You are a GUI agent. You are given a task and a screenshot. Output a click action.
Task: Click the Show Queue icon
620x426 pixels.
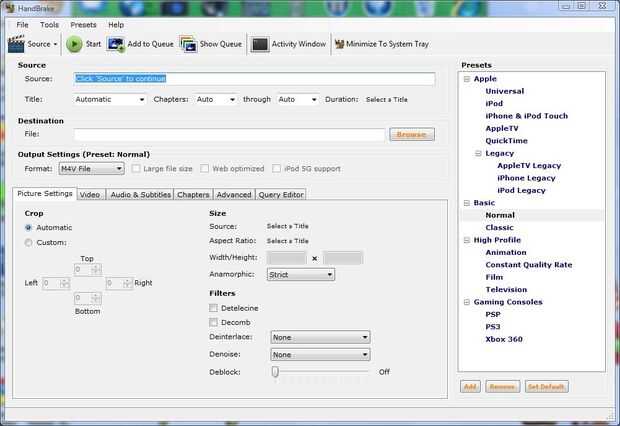click(188, 44)
